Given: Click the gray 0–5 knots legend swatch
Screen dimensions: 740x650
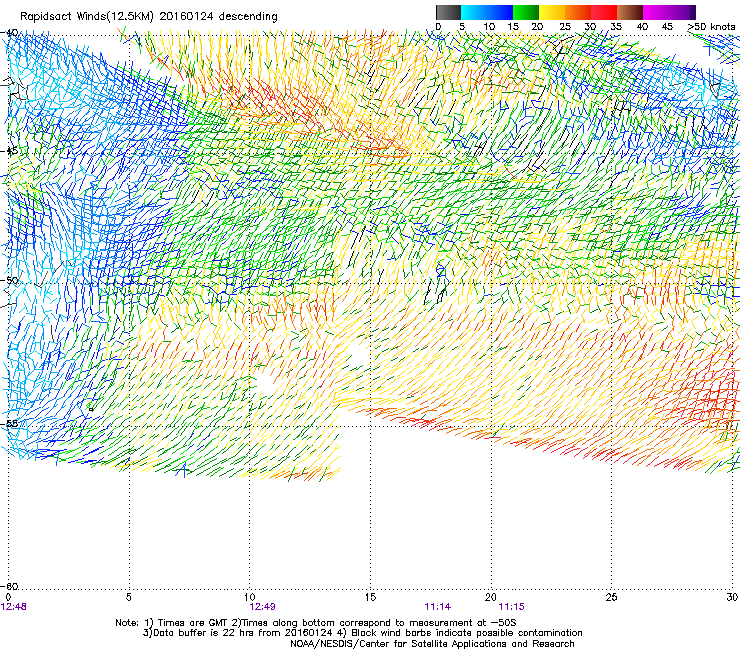Looking at the screenshot, I should click(x=448, y=12).
